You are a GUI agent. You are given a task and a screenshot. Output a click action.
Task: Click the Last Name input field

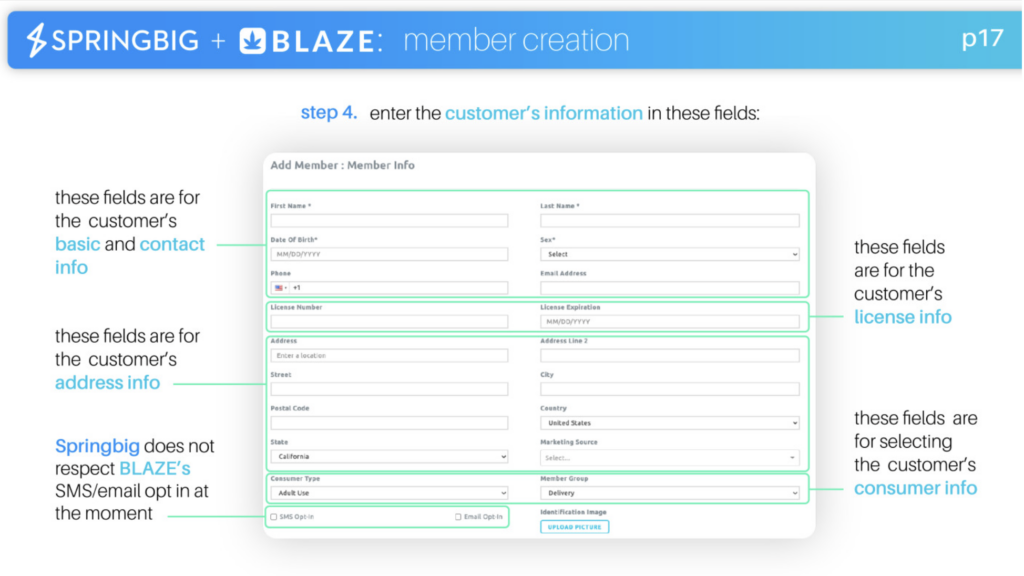click(x=669, y=221)
